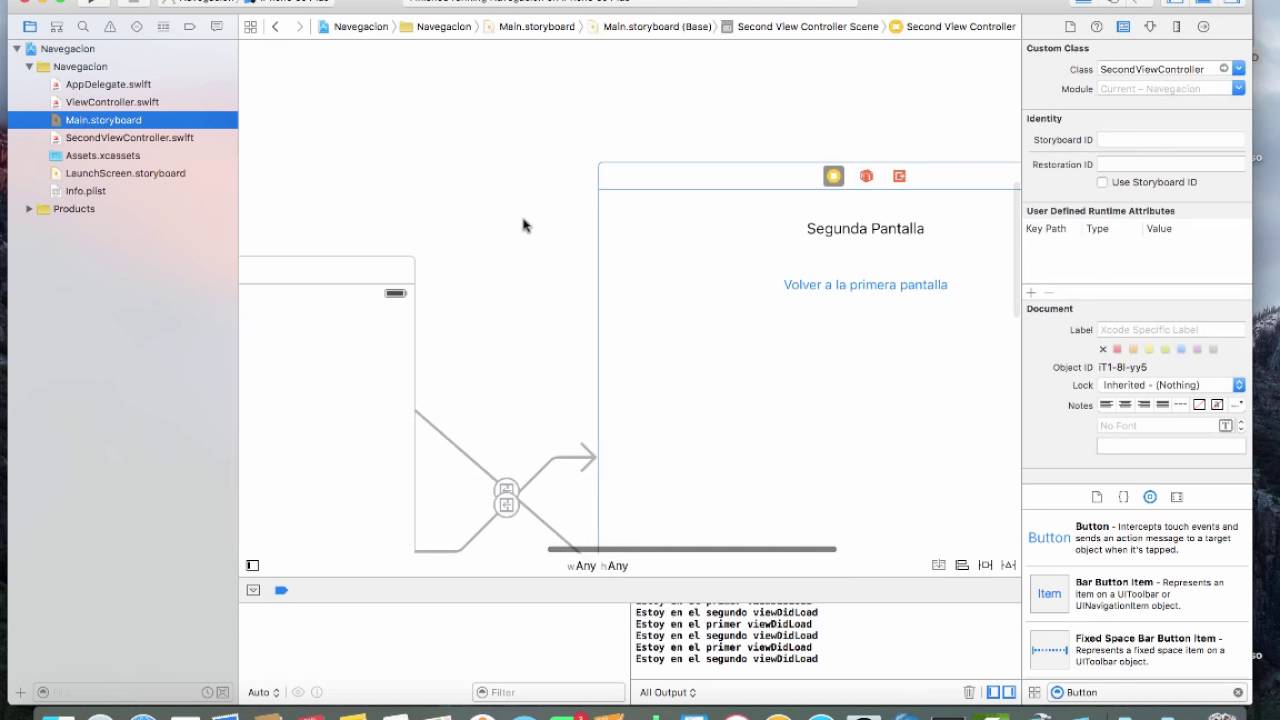
Task: Select the First Responder dock icon
Action: (x=866, y=176)
